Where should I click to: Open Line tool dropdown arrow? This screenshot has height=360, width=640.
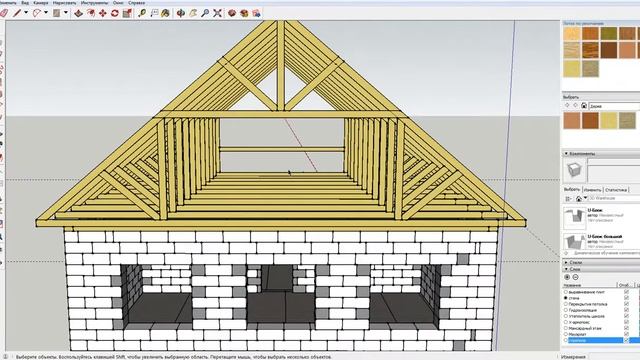[x=26, y=13]
